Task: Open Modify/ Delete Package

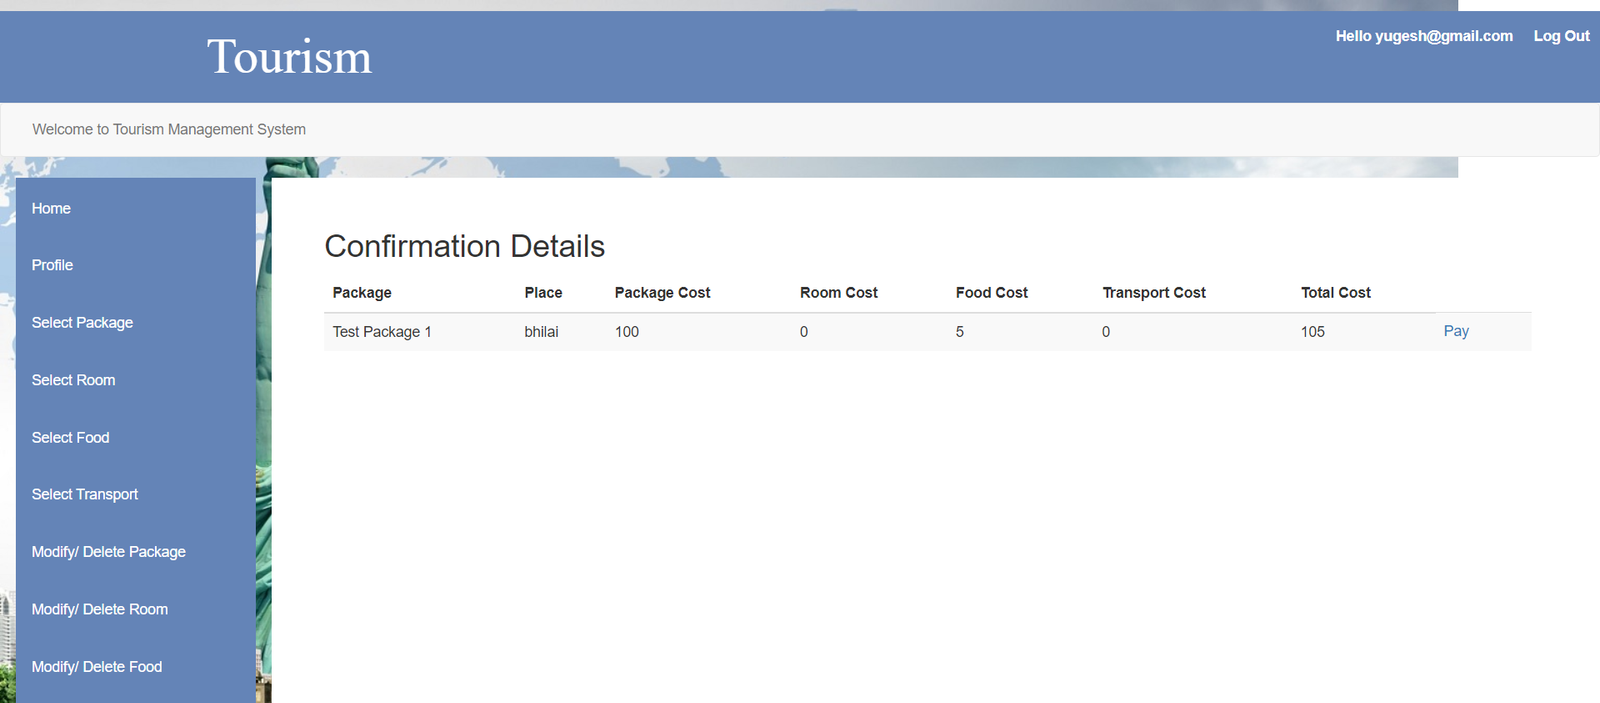Action: pos(108,552)
